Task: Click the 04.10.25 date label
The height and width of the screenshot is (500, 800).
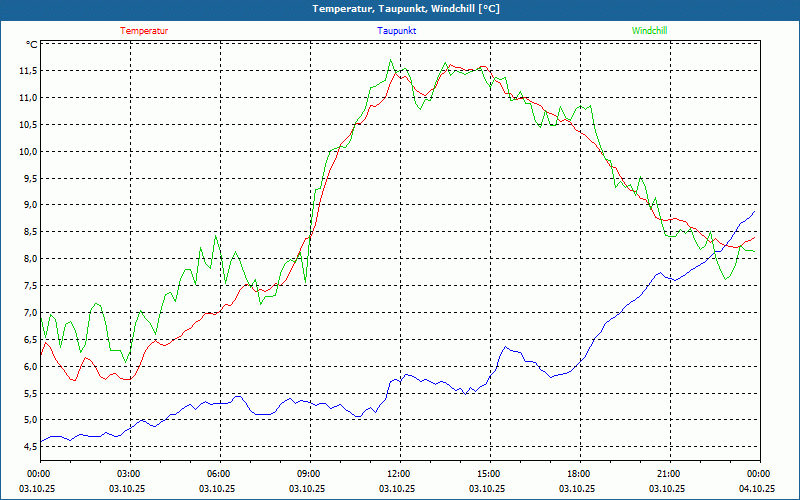Action: (757, 489)
